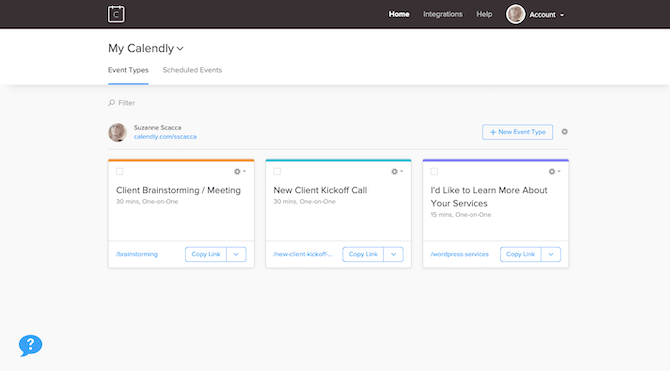Screen dimensions: 670x371
Task: Expand the Copy Link arrow for /new-client-kickoff
Action: (x=394, y=254)
